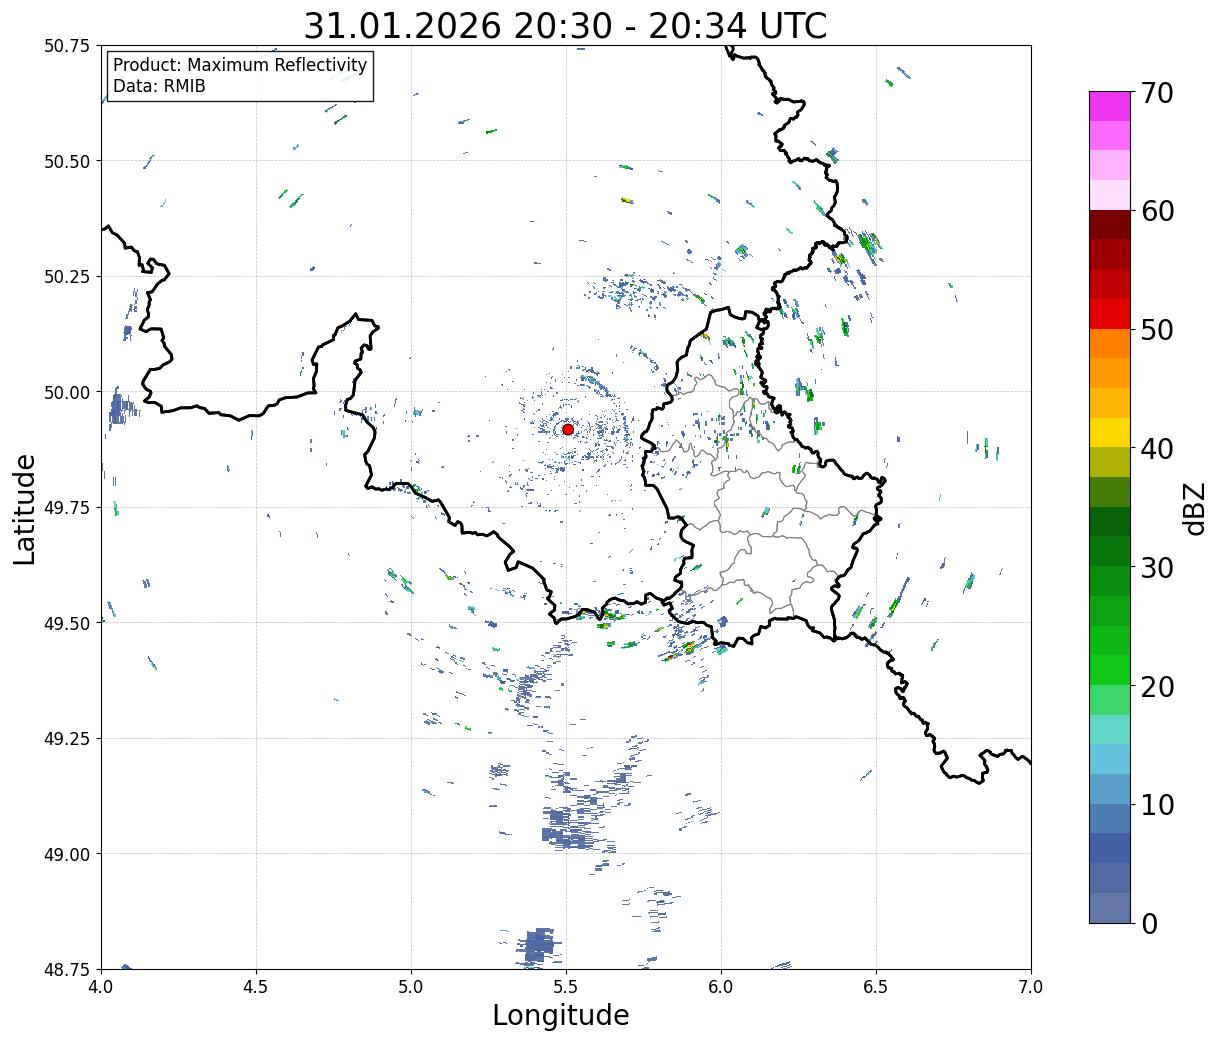
Task: Click the y-axis tick label 50.50
Action: tap(67, 161)
